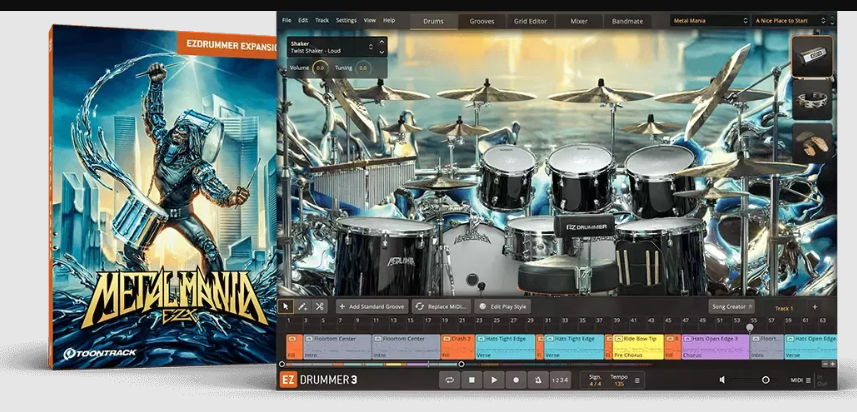Select the Track 1 tab
This screenshot has width=857, height=412.
click(x=784, y=308)
